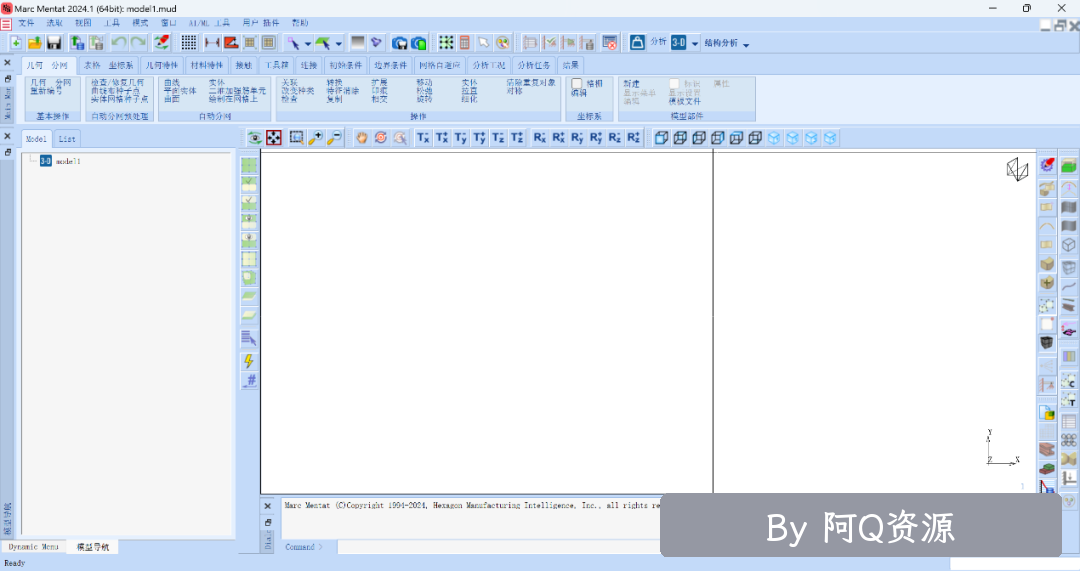Click the Fill View icon in the view toolbar
The image size is (1080, 571).
274,138
